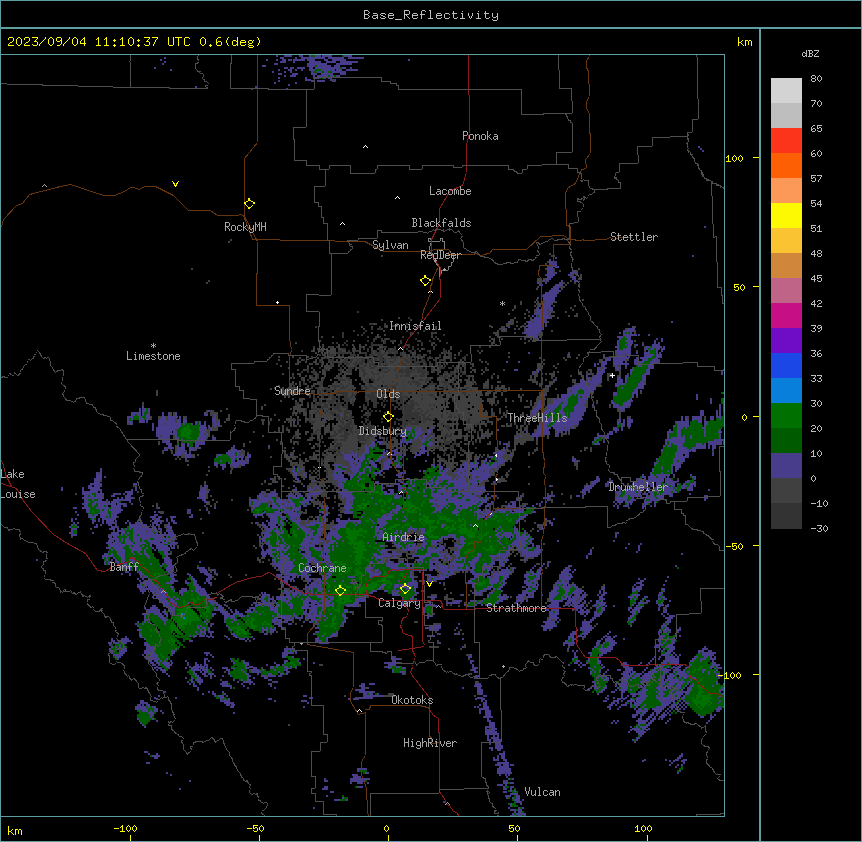
Task: Click the Cochrane town label
Action: pos(322,568)
